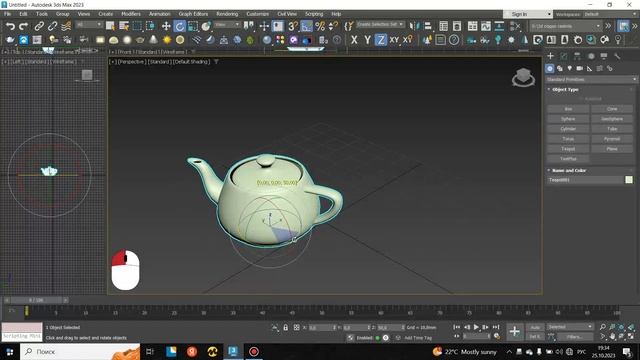Screen dimensions: 640x360
Task: Open the Curve Editor icon
Action: click(x=486, y=26)
